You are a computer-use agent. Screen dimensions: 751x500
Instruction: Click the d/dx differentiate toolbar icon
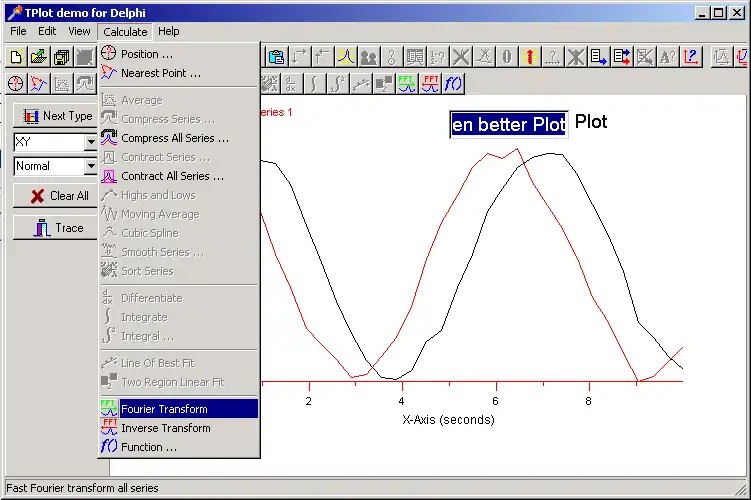tap(291, 84)
